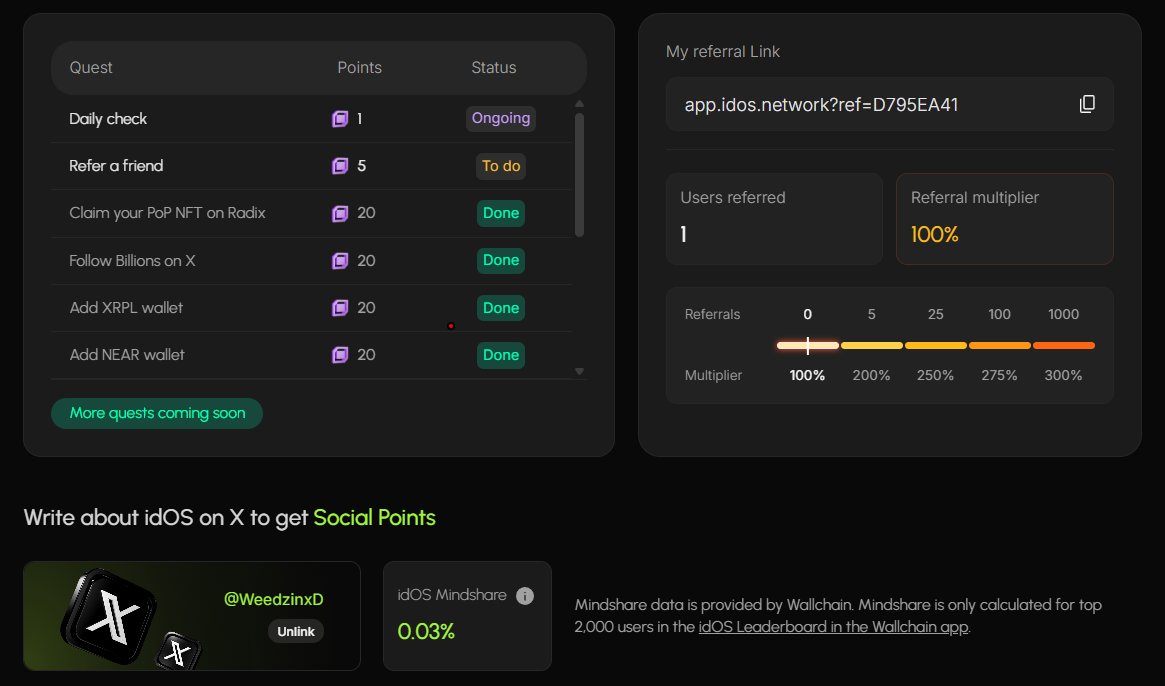Click the To do status badge for Refer a friend
Screen dimensions: 1165x686
pyautogui.click(x=501, y=166)
